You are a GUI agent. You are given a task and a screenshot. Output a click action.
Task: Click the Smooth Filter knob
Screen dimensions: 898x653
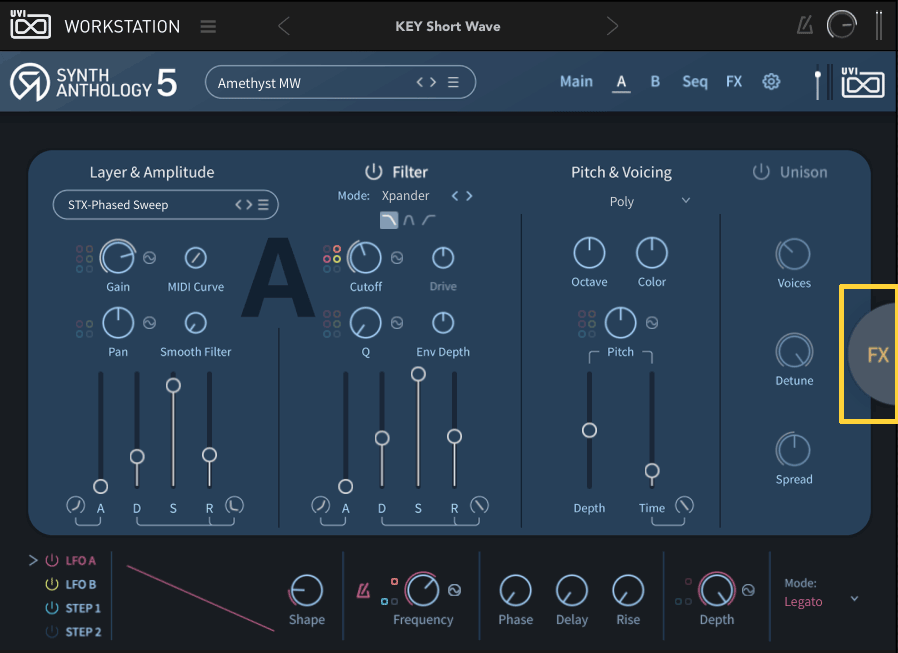[x=195, y=323]
